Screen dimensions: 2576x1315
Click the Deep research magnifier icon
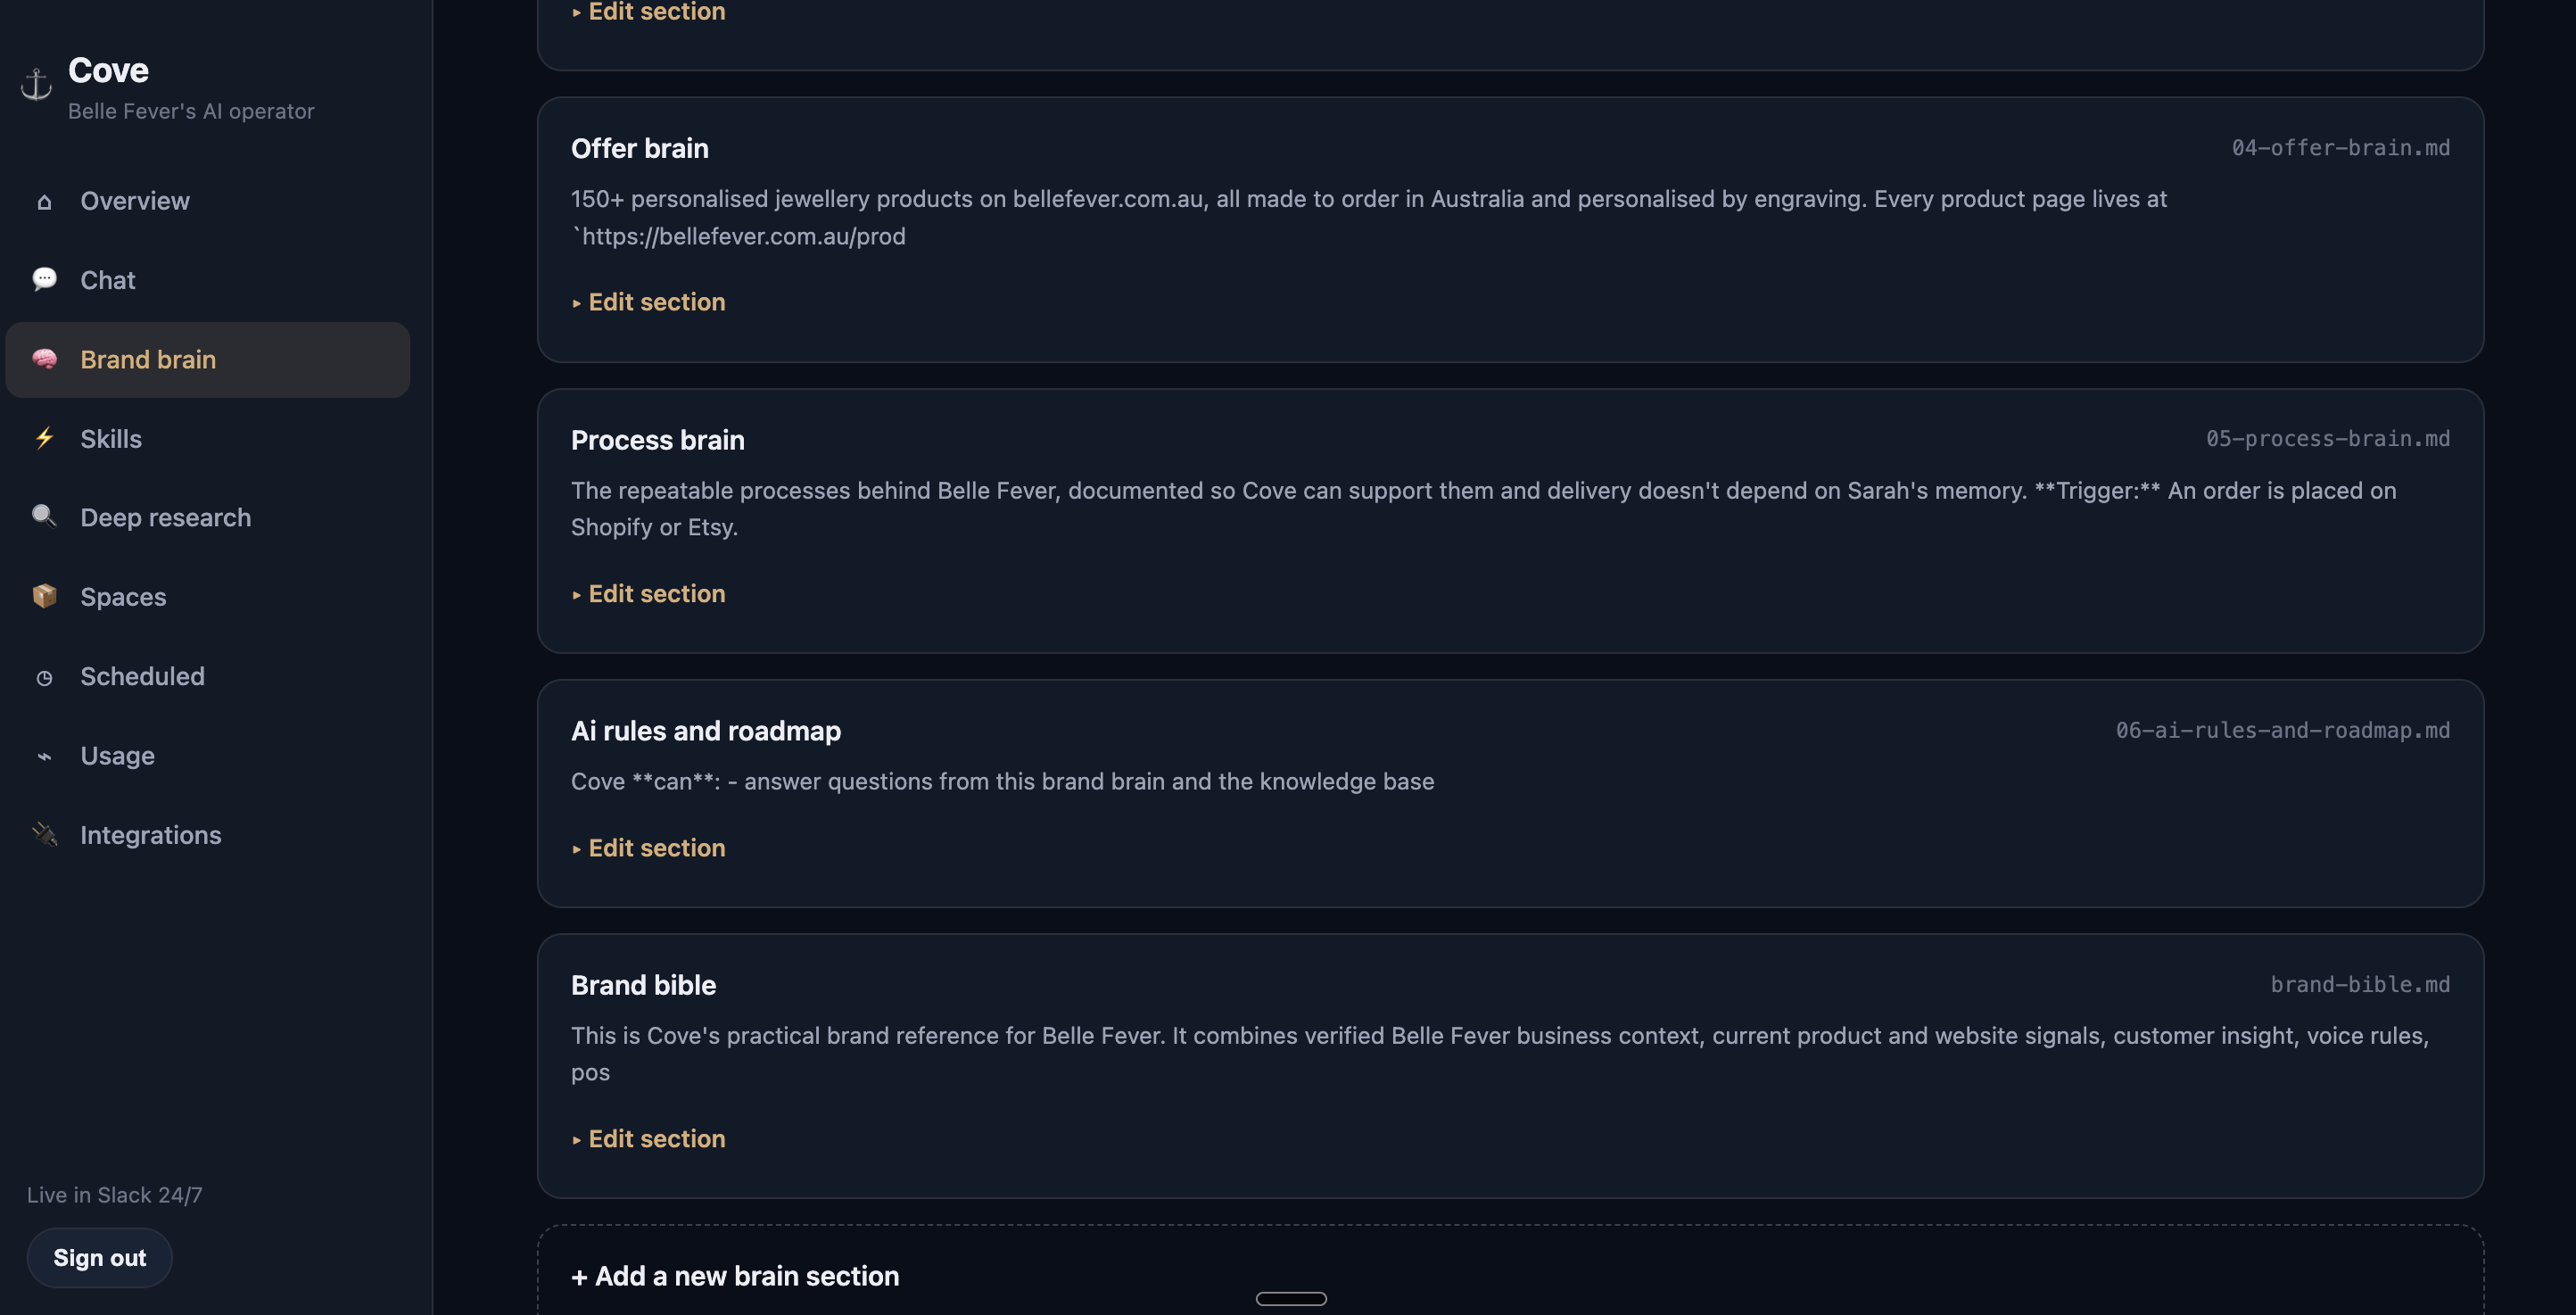[x=44, y=516]
